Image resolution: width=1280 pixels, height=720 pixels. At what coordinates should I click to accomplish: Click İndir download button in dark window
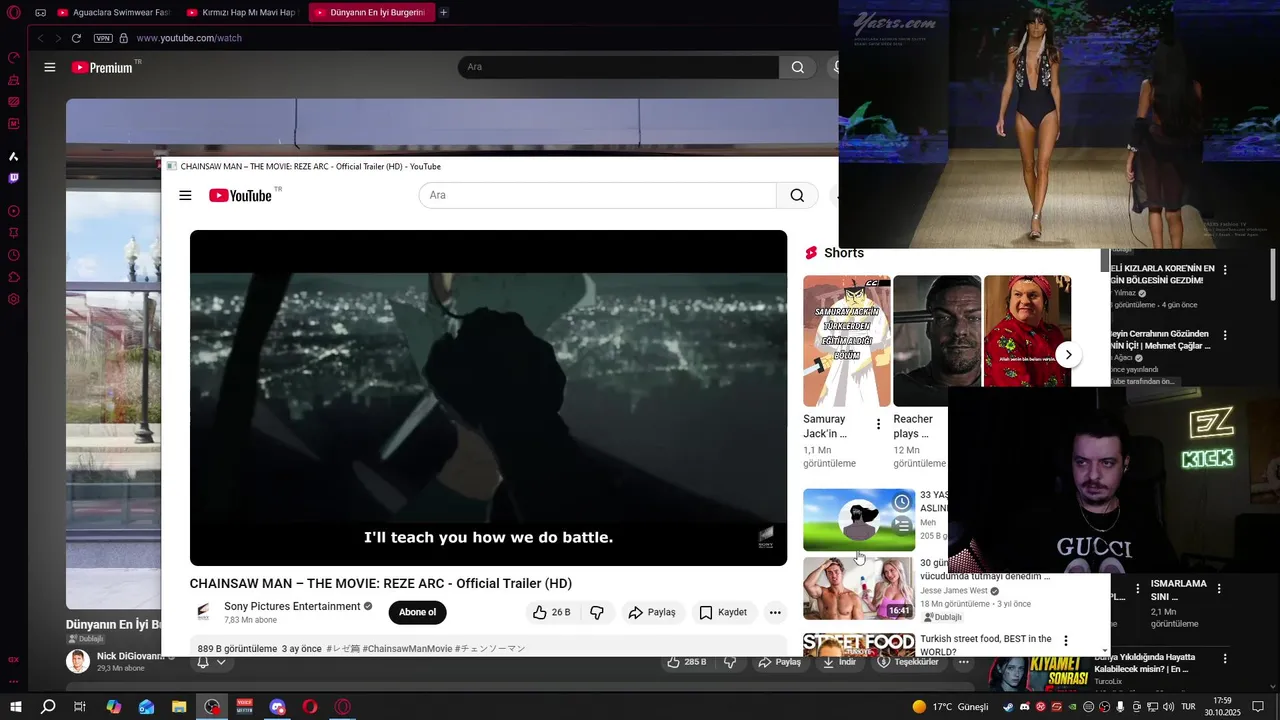point(839,662)
